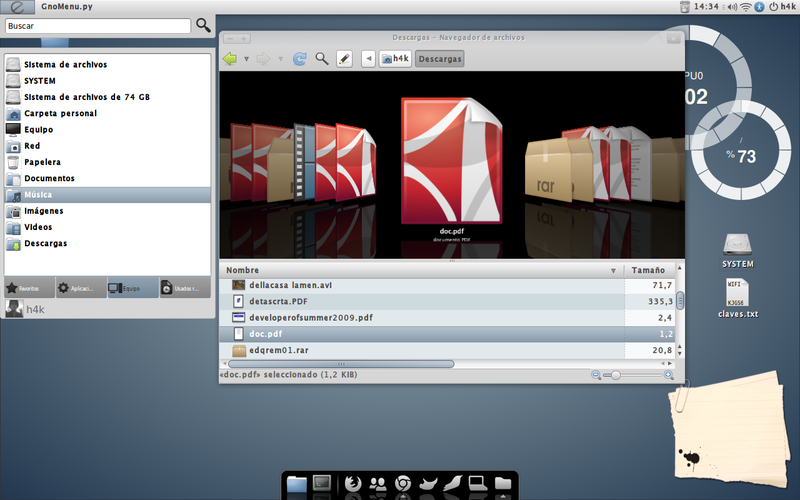The height and width of the screenshot is (500, 800).
Task: Open Carpeta personal entry
Action: coord(108,113)
